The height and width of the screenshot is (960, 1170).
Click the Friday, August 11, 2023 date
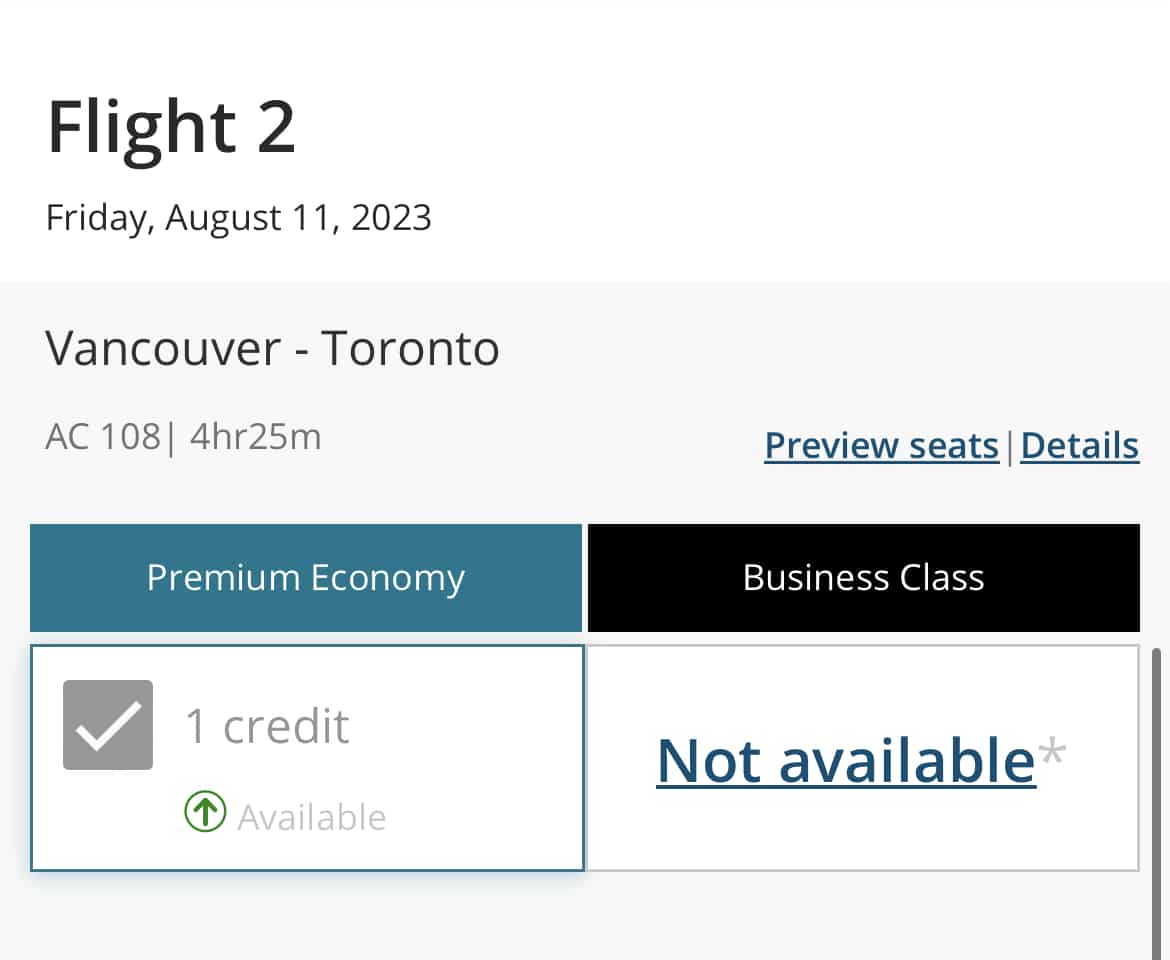(239, 219)
